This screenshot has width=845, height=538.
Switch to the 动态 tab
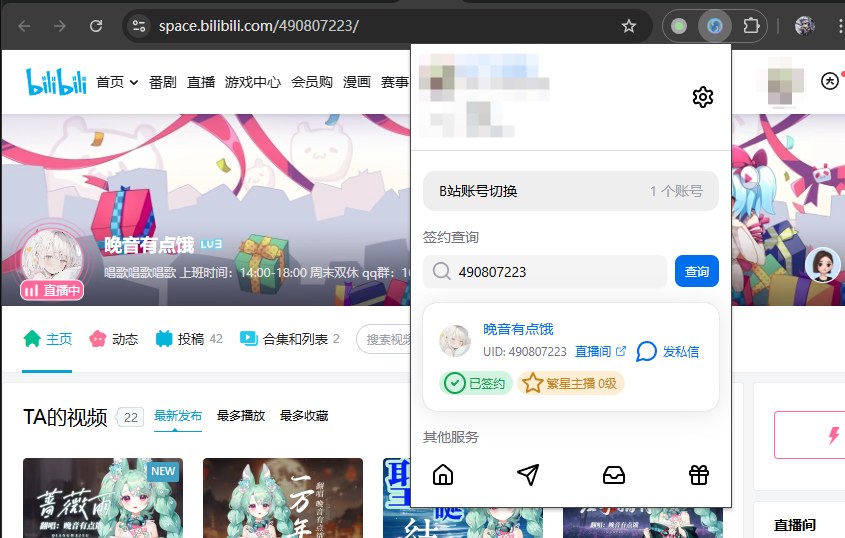click(x=114, y=339)
